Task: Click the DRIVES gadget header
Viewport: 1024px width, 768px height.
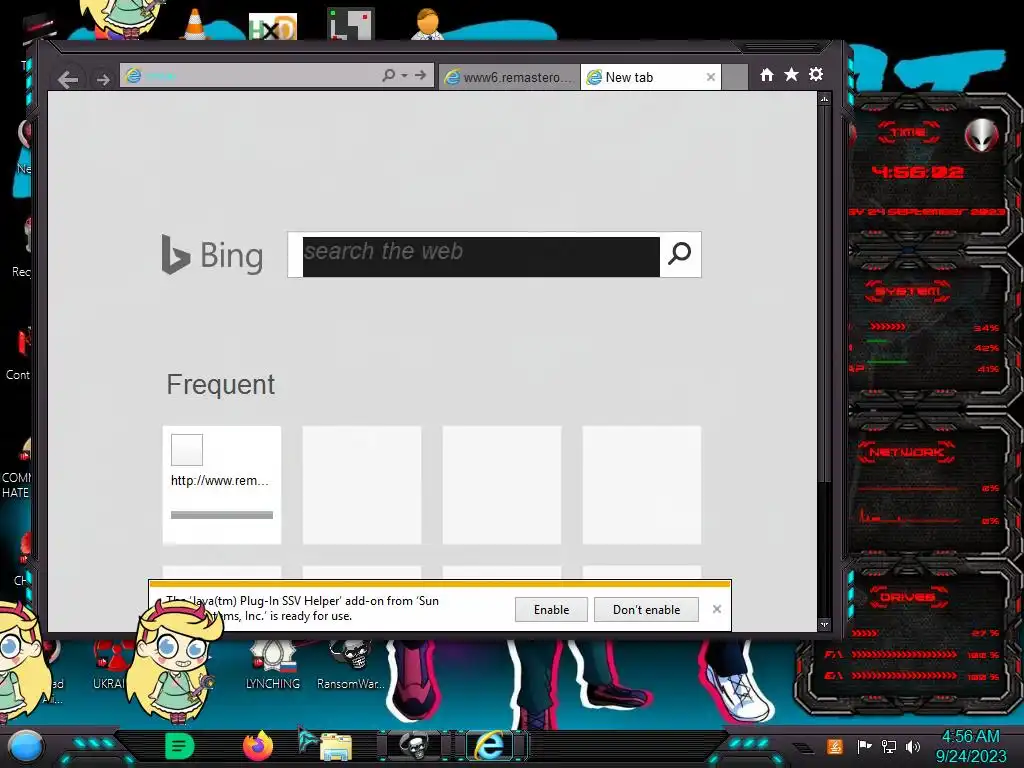Action: click(907, 597)
